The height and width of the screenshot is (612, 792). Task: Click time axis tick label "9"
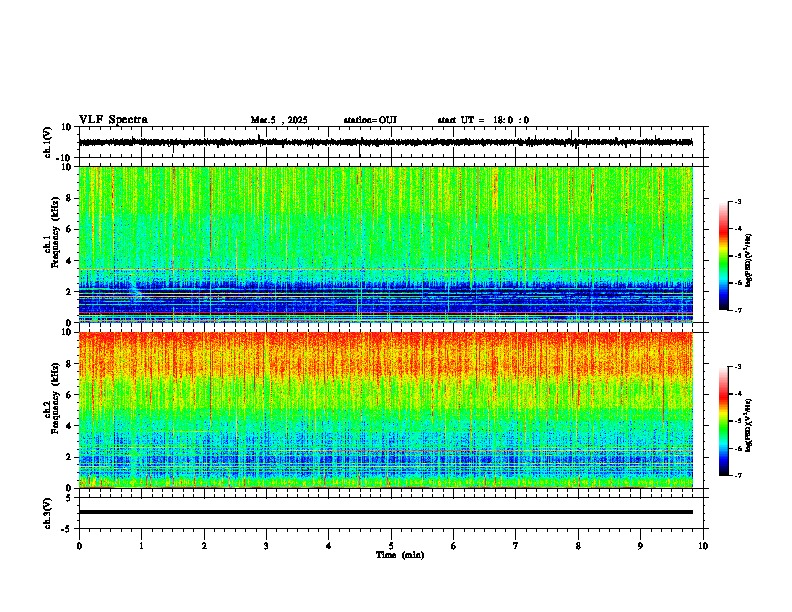[x=640, y=546]
